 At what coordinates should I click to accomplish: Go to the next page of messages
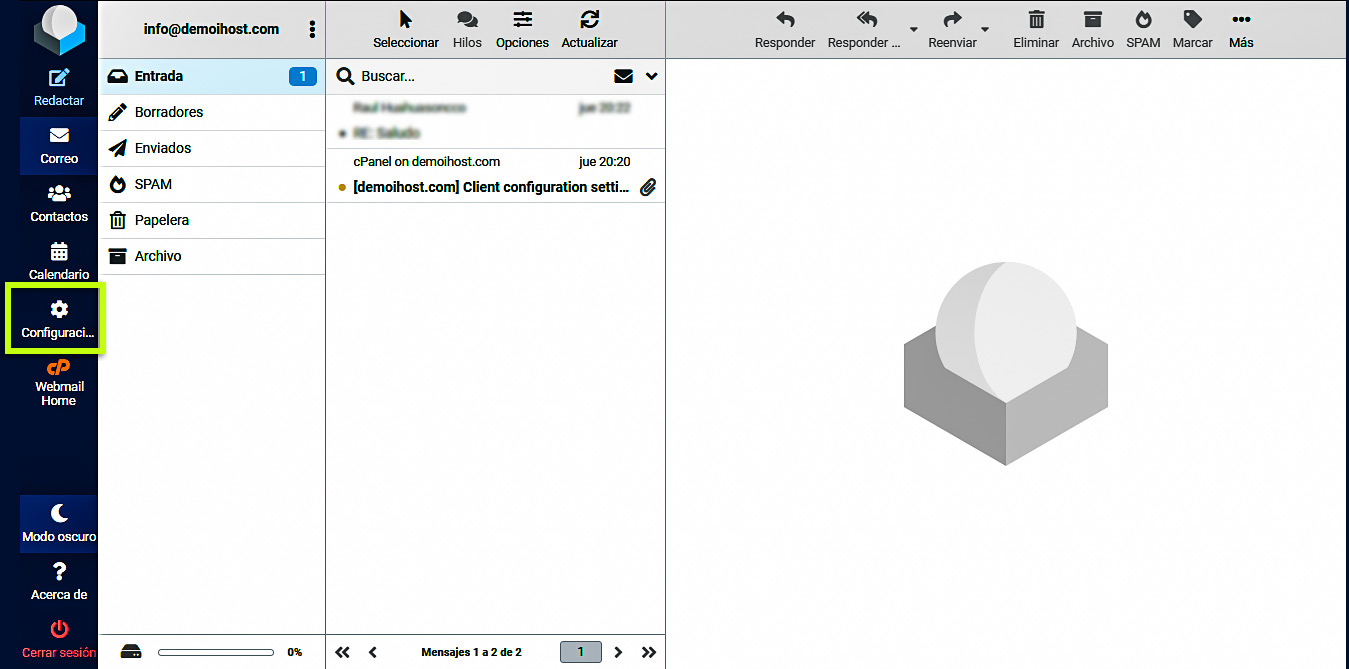[x=618, y=652]
